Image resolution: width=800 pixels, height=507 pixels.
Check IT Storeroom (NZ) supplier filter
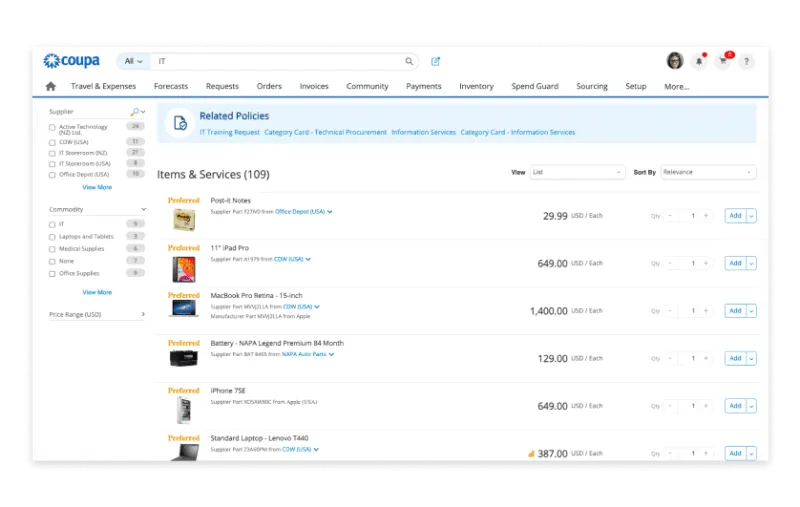pyautogui.click(x=52, y=154)
